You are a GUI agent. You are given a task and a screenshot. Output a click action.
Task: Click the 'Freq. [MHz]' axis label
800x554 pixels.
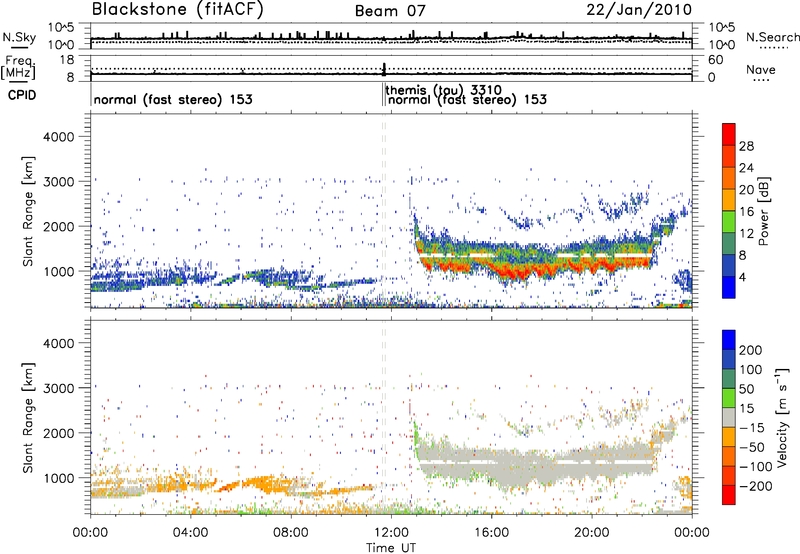pyautogui.click(x=18, y=68)
